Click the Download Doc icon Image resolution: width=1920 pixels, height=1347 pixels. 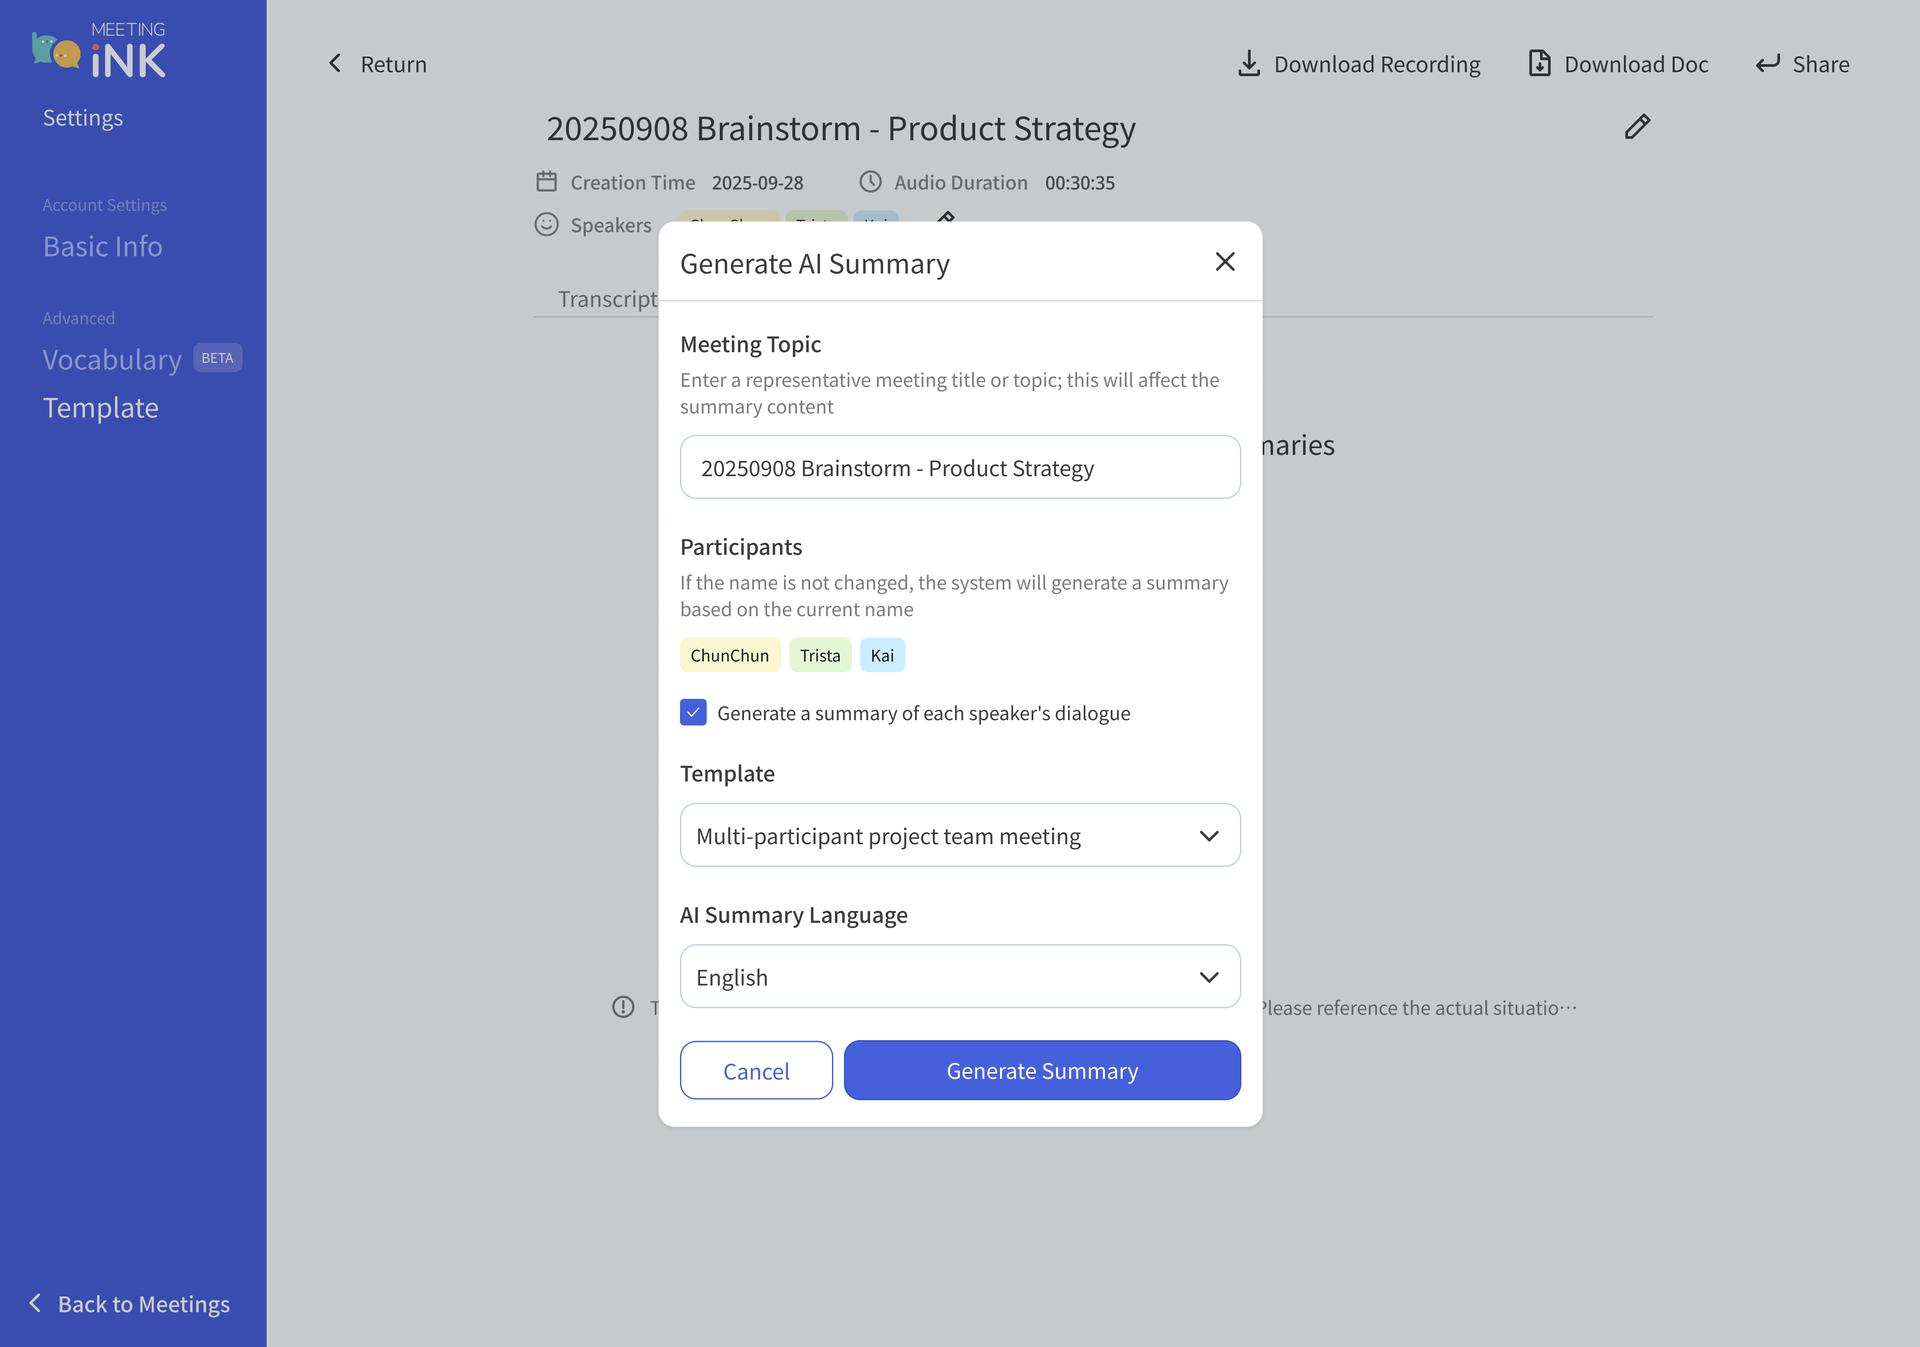(1539, 62)
